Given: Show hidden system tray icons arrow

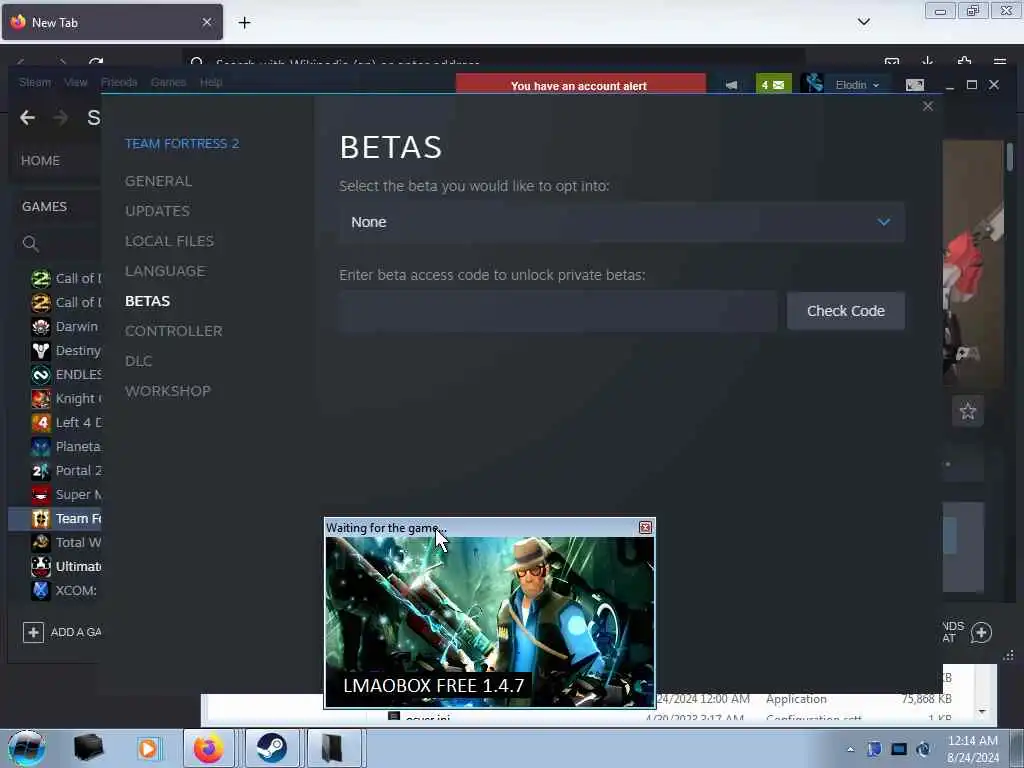Looking at the screenshot, I should click(850, 749).
